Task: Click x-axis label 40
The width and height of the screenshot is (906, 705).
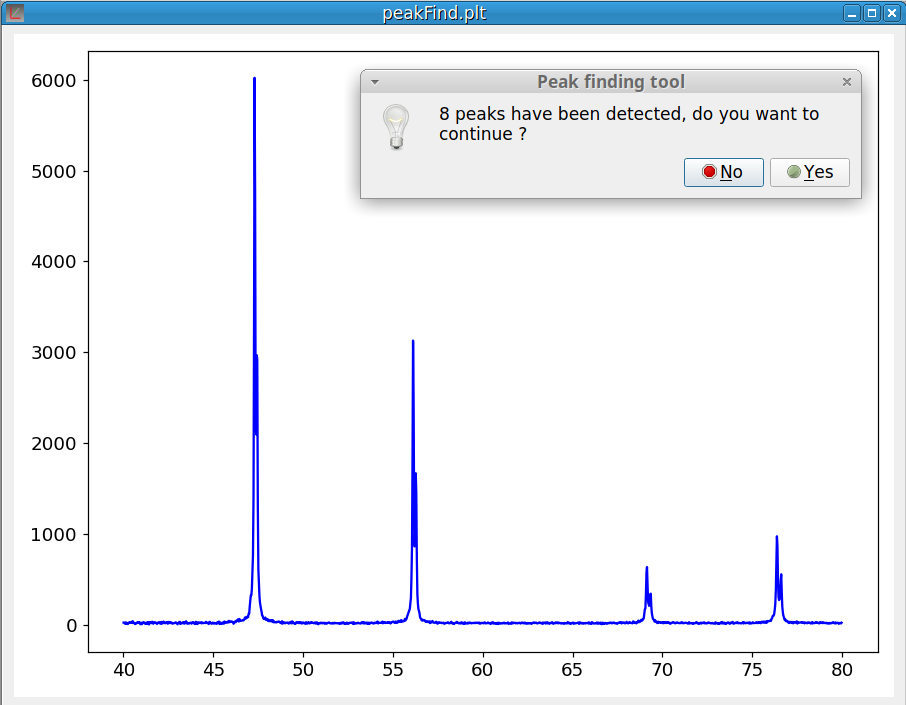Action: [x=124, y=670]
